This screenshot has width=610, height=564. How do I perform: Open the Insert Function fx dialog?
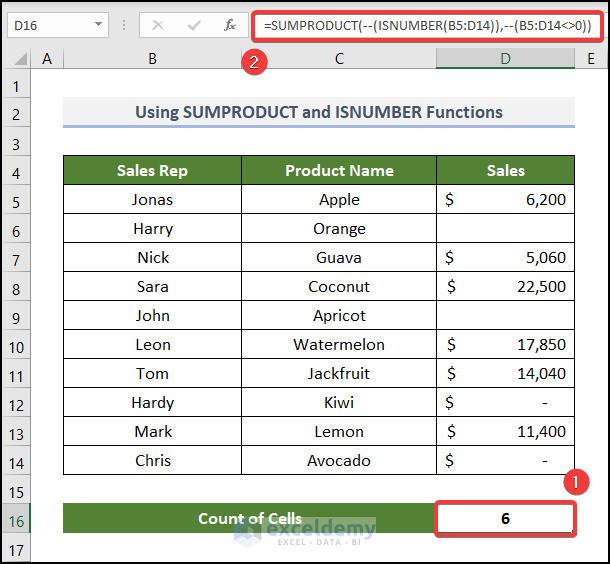pos(230,26)
